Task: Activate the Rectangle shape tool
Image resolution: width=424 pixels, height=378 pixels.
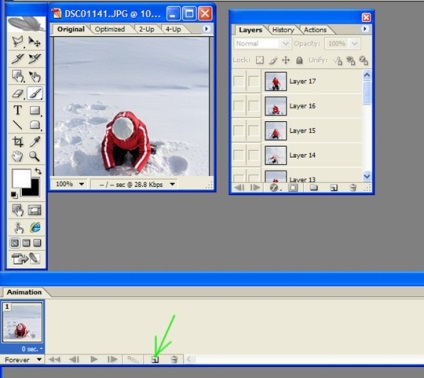Action: tap(35, 110)
